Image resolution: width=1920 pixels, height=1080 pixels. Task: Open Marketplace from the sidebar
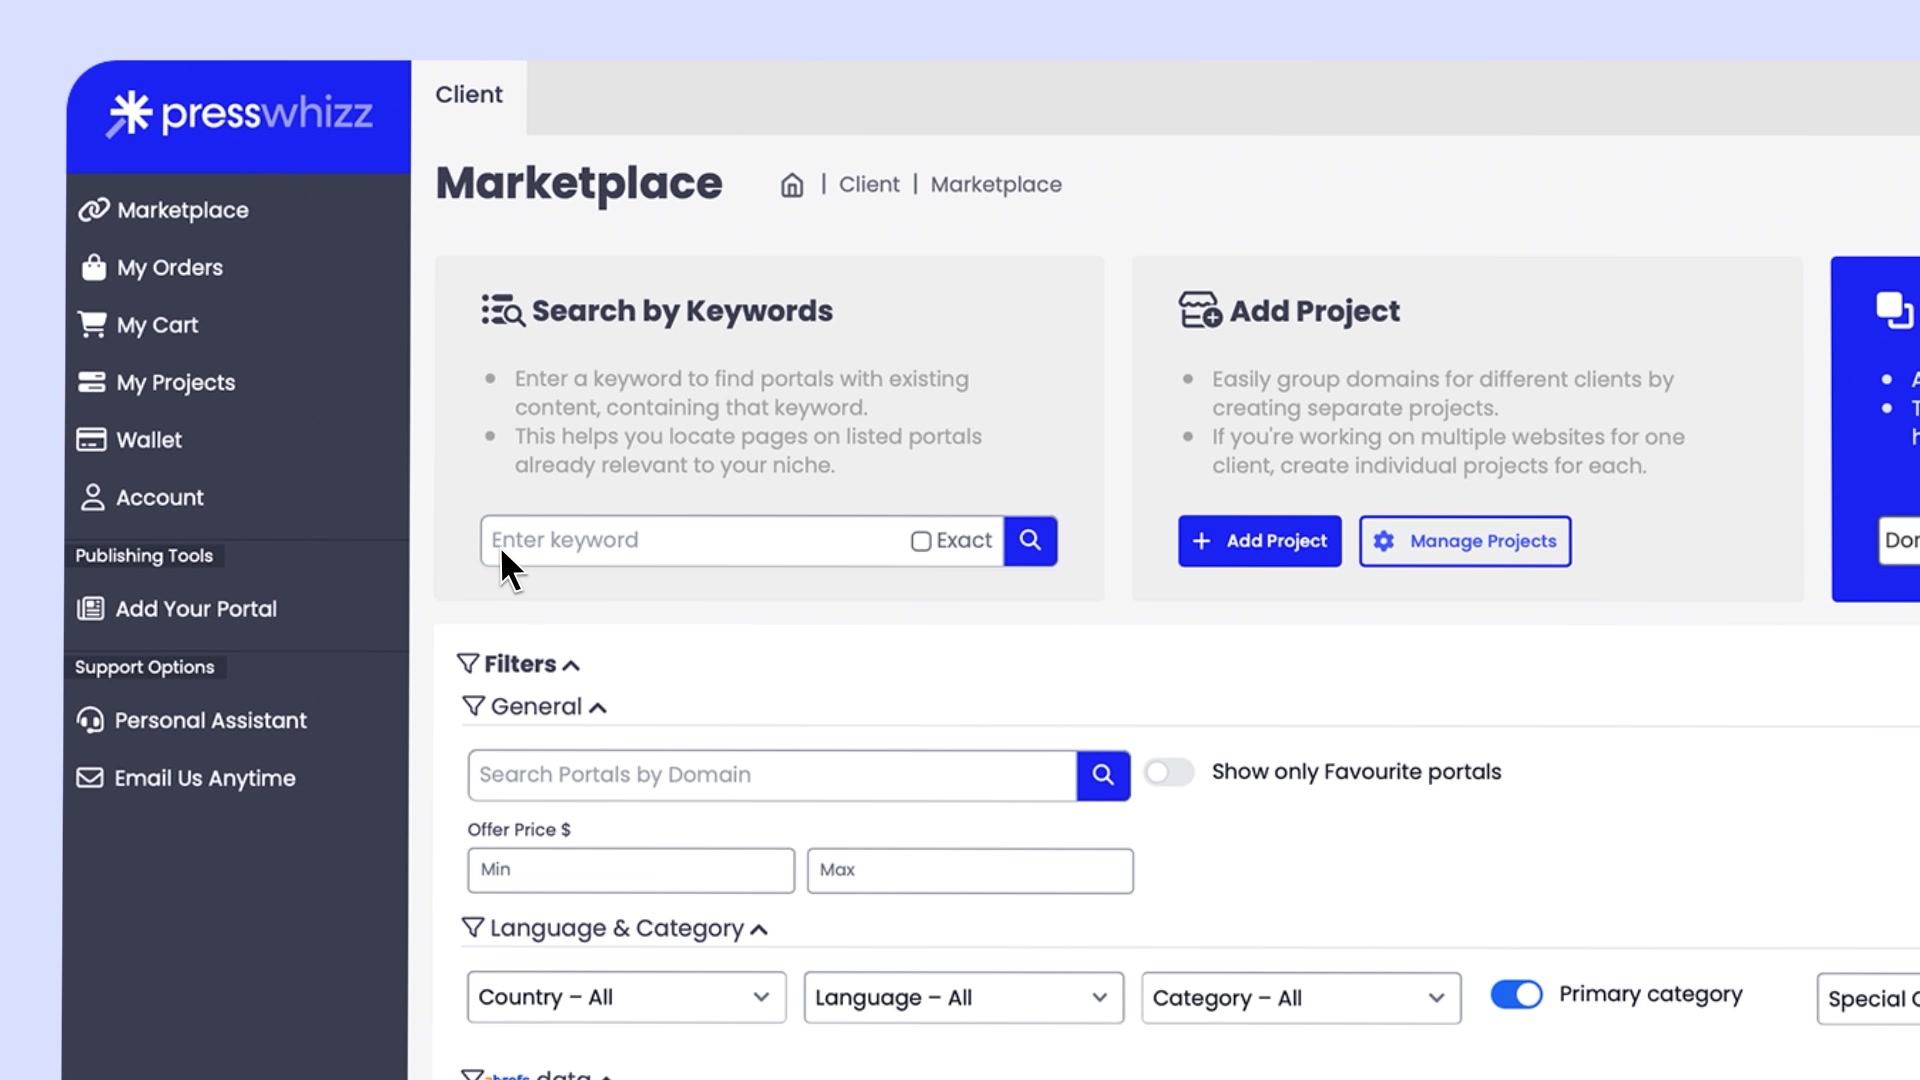[164, 210]
